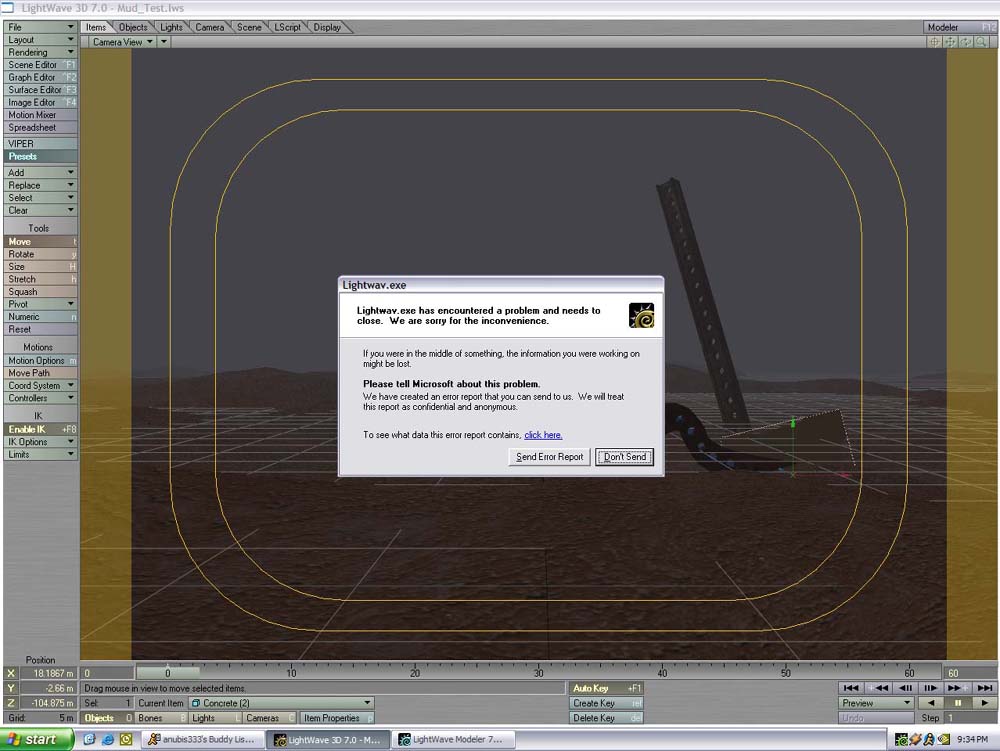
Task: Open the Layout dropdown menu
Action: (40, 40)
